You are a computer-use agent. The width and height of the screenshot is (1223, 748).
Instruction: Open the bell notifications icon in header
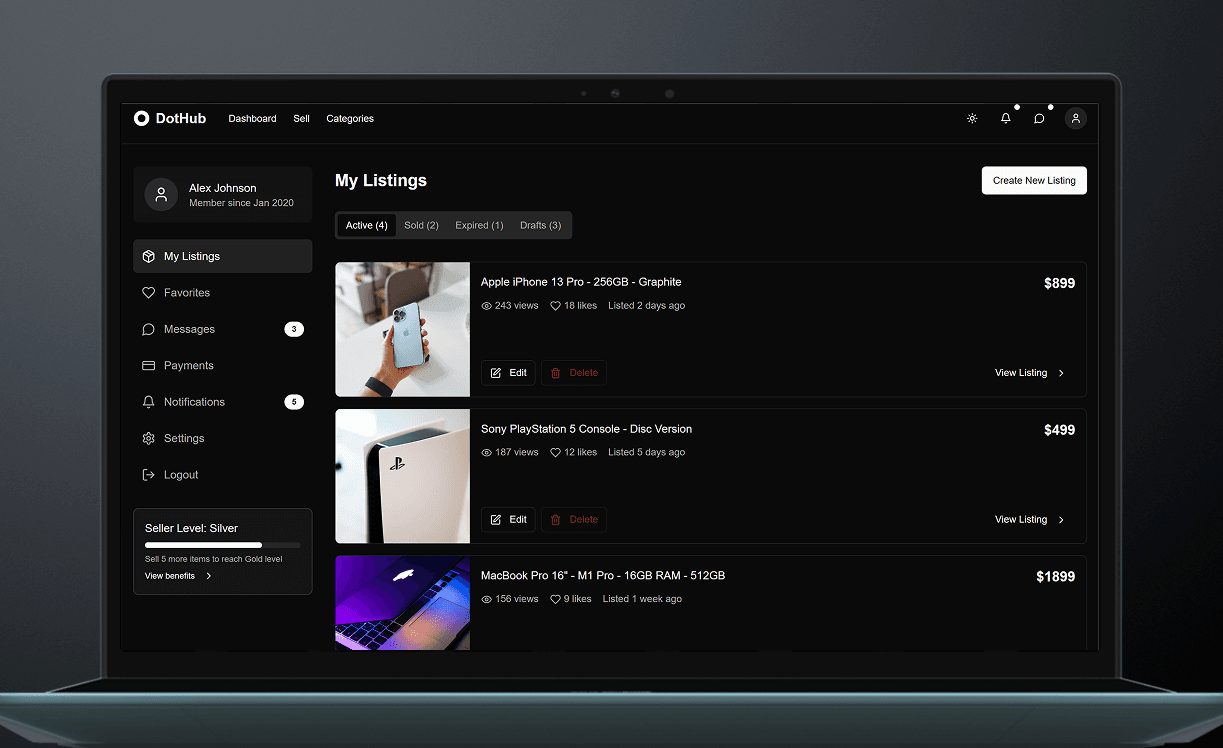(x=1006, y=118)
